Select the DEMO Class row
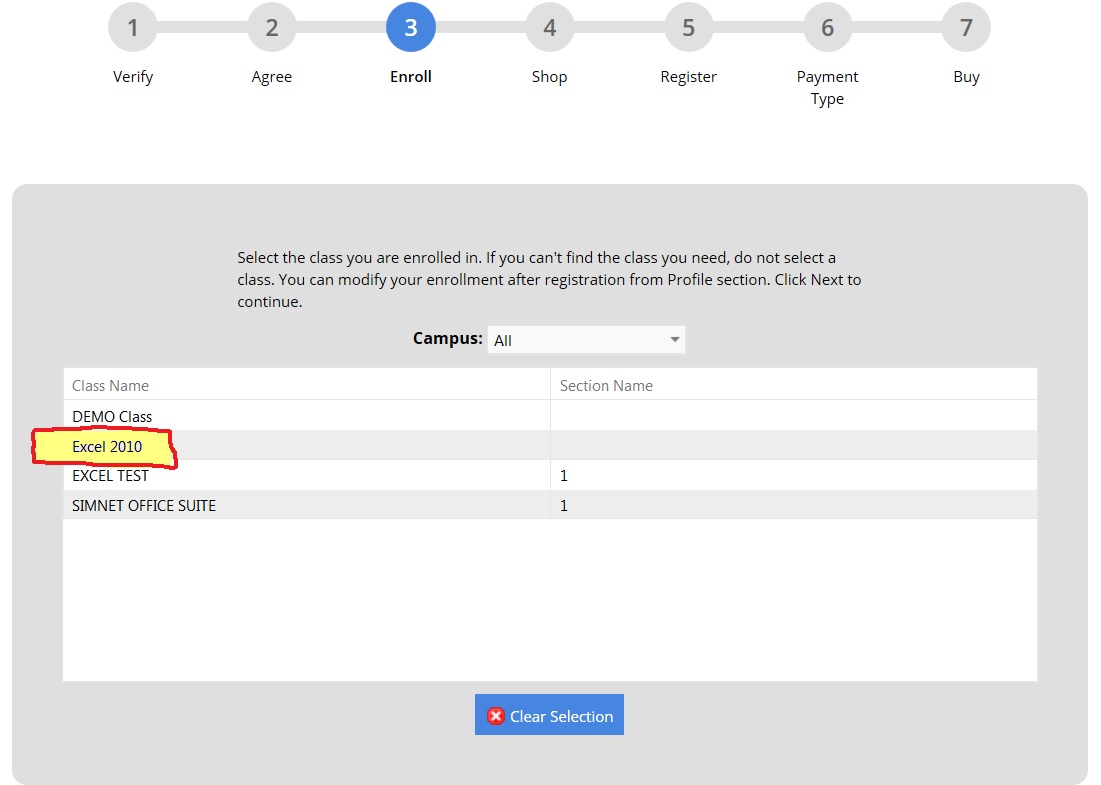The width and height of the screenshot is (1101, 785). click(550, 416)
